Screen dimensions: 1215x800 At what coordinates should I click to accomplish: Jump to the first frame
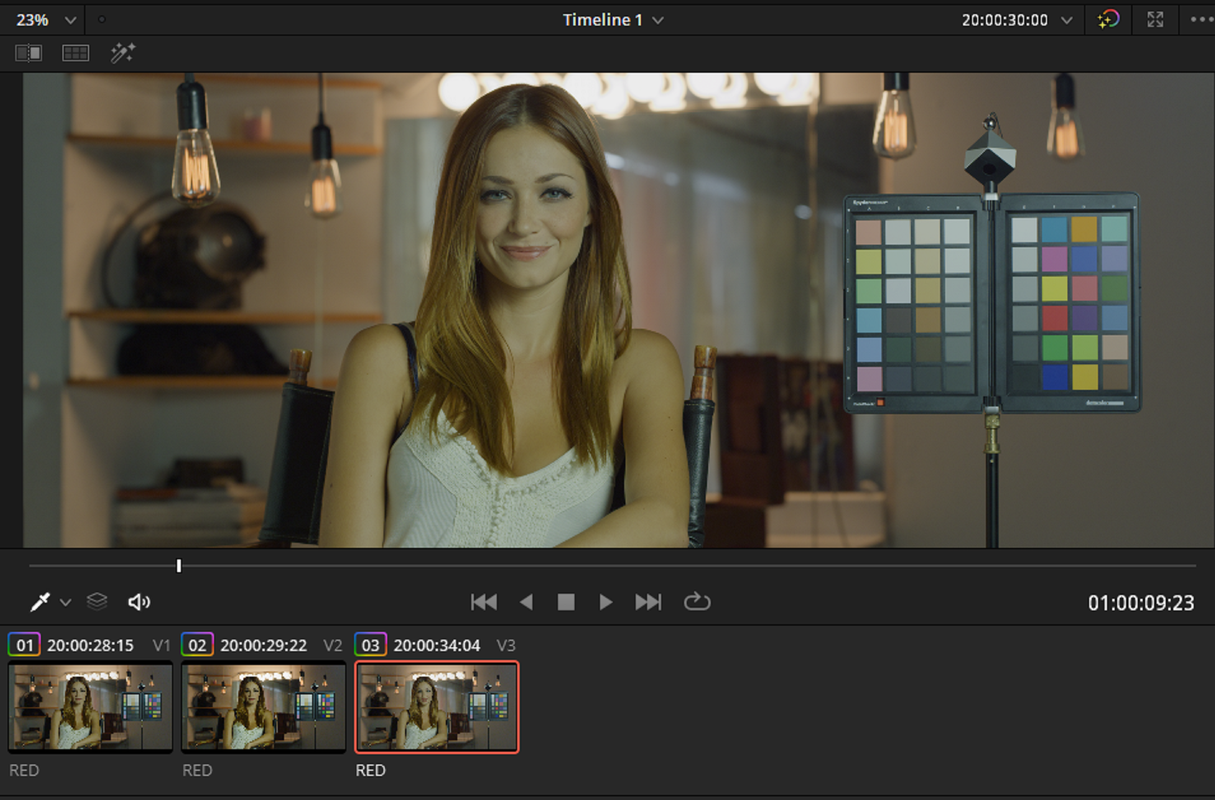484,601
